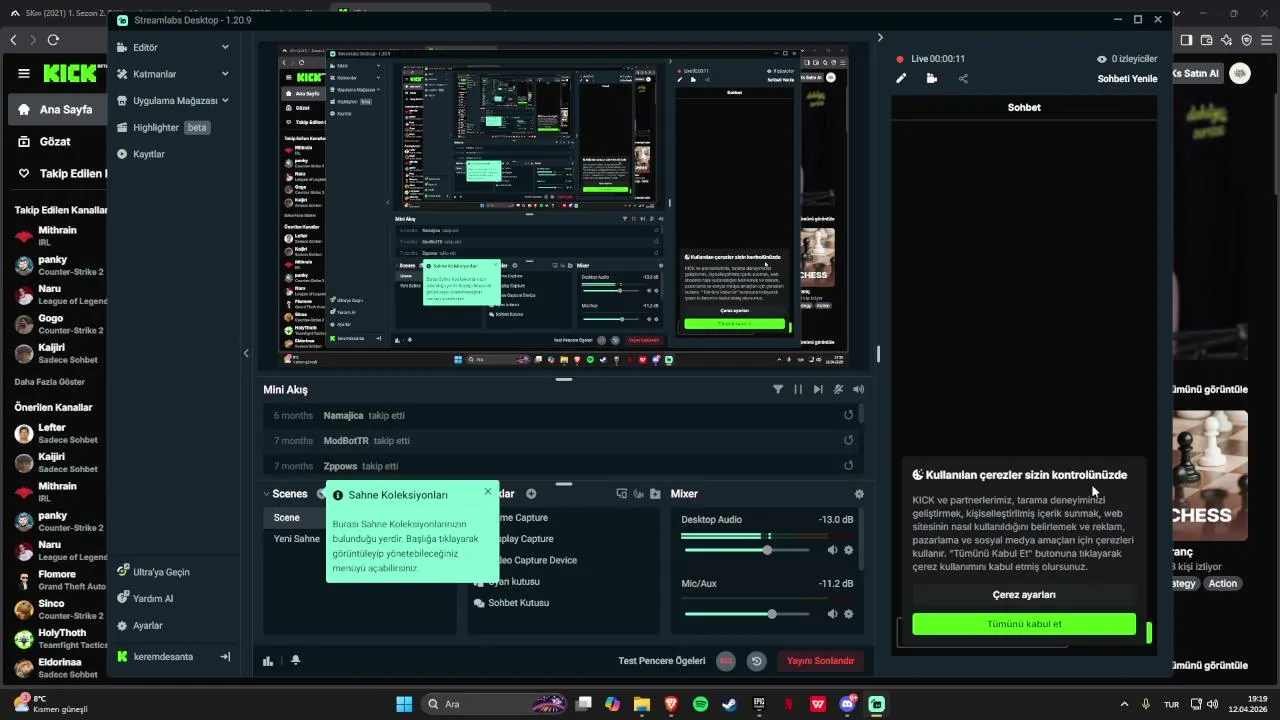Click Sohbeti Yenile to refresh chat
This screenshot has height=720, width=1280.
tap(1127, 79)
